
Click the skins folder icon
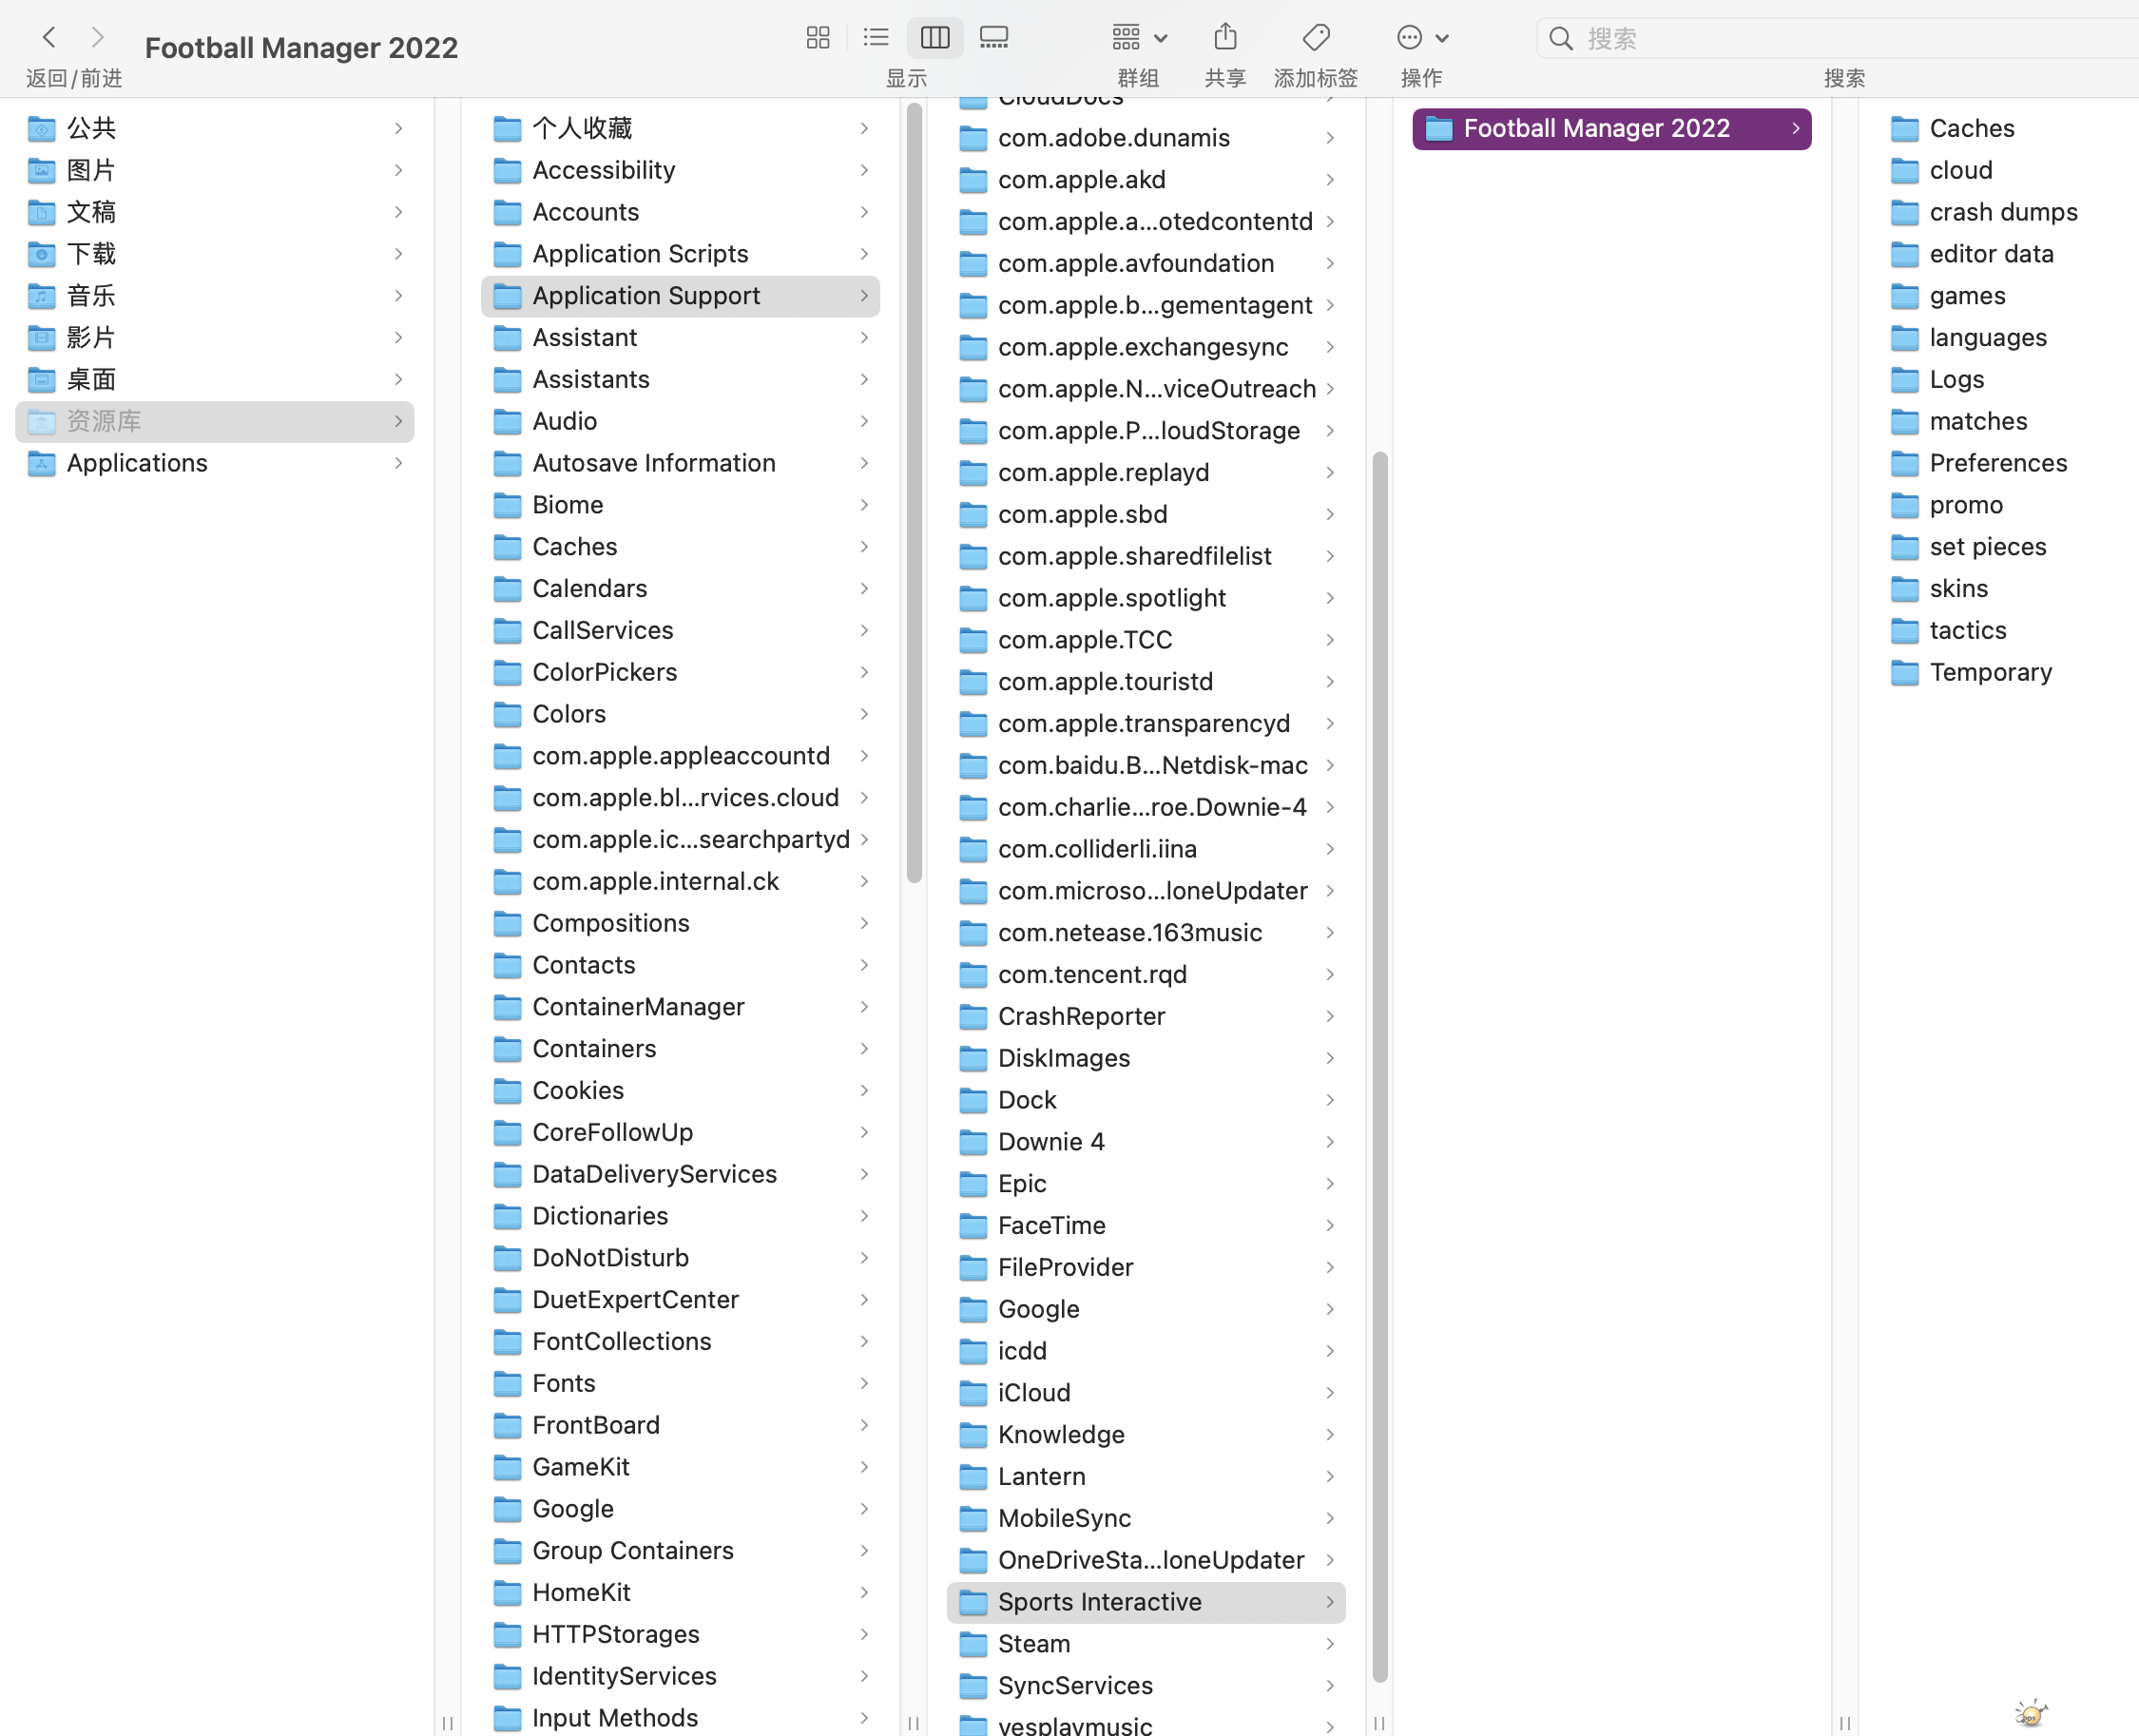pyautogui.click(x=1904, y=590)
